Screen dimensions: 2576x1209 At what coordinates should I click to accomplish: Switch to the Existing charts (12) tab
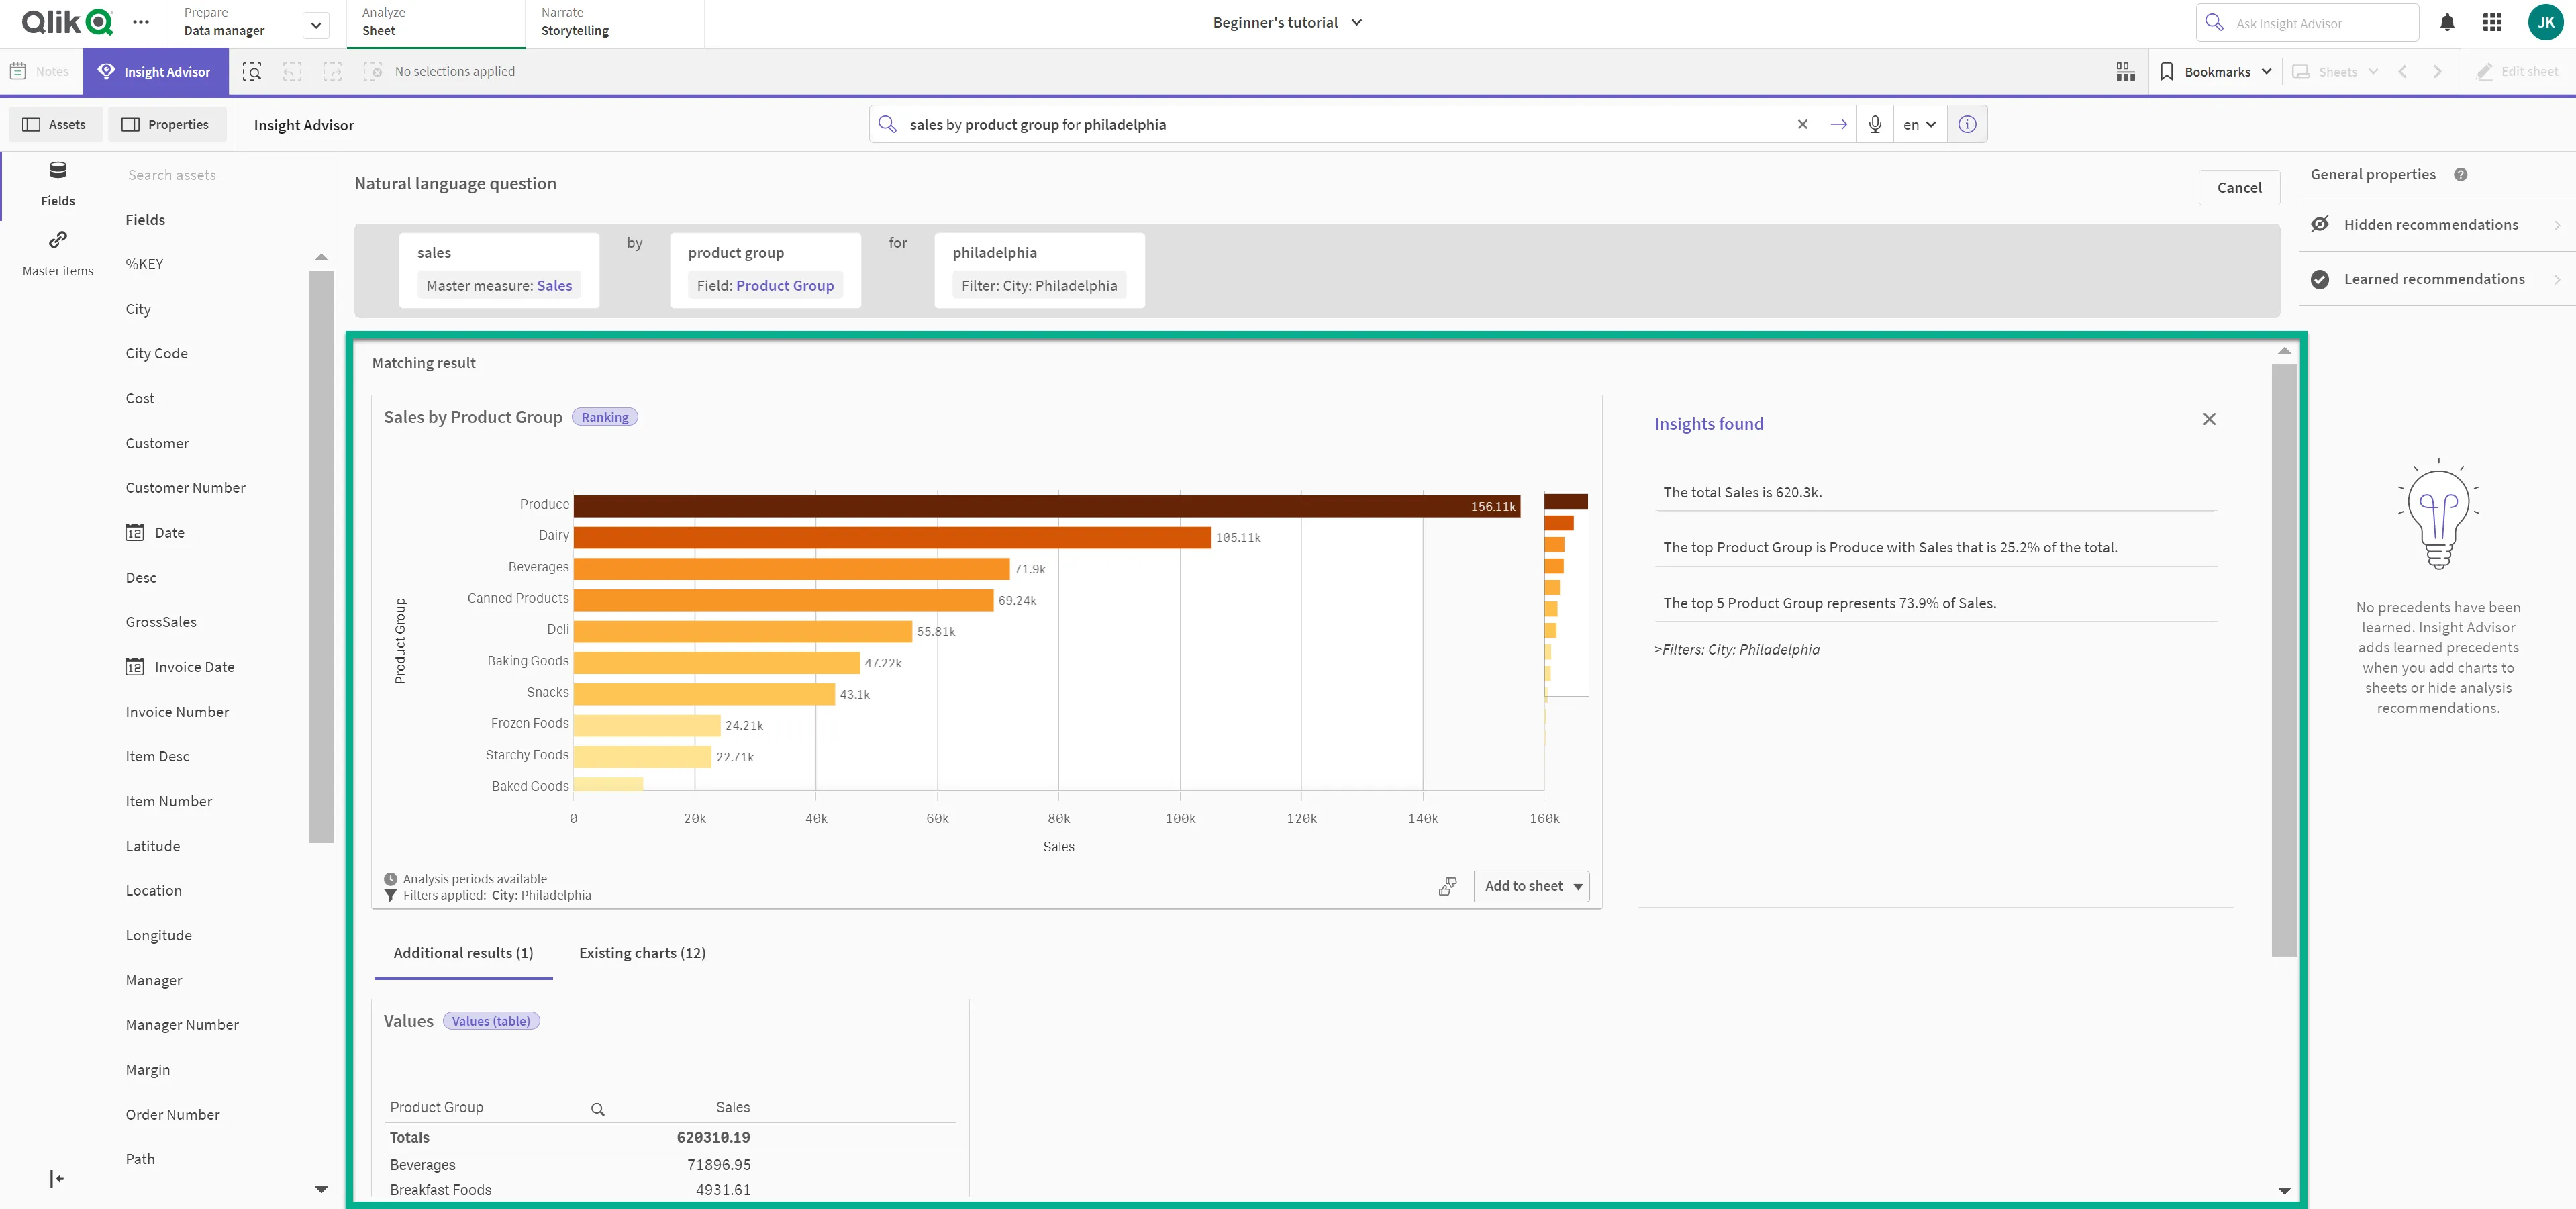coord(642,952)
